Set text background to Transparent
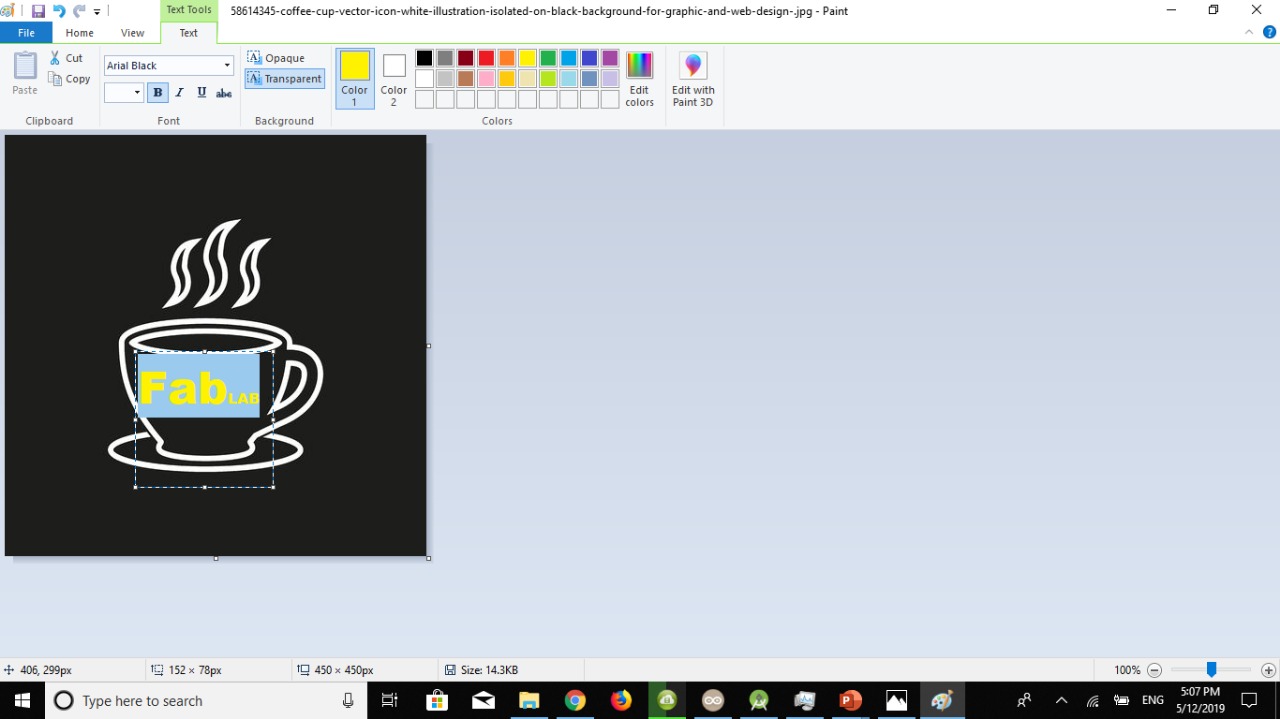Image resolution: width=1280 pixels, height=719 pixels. [x=285, y=79]
